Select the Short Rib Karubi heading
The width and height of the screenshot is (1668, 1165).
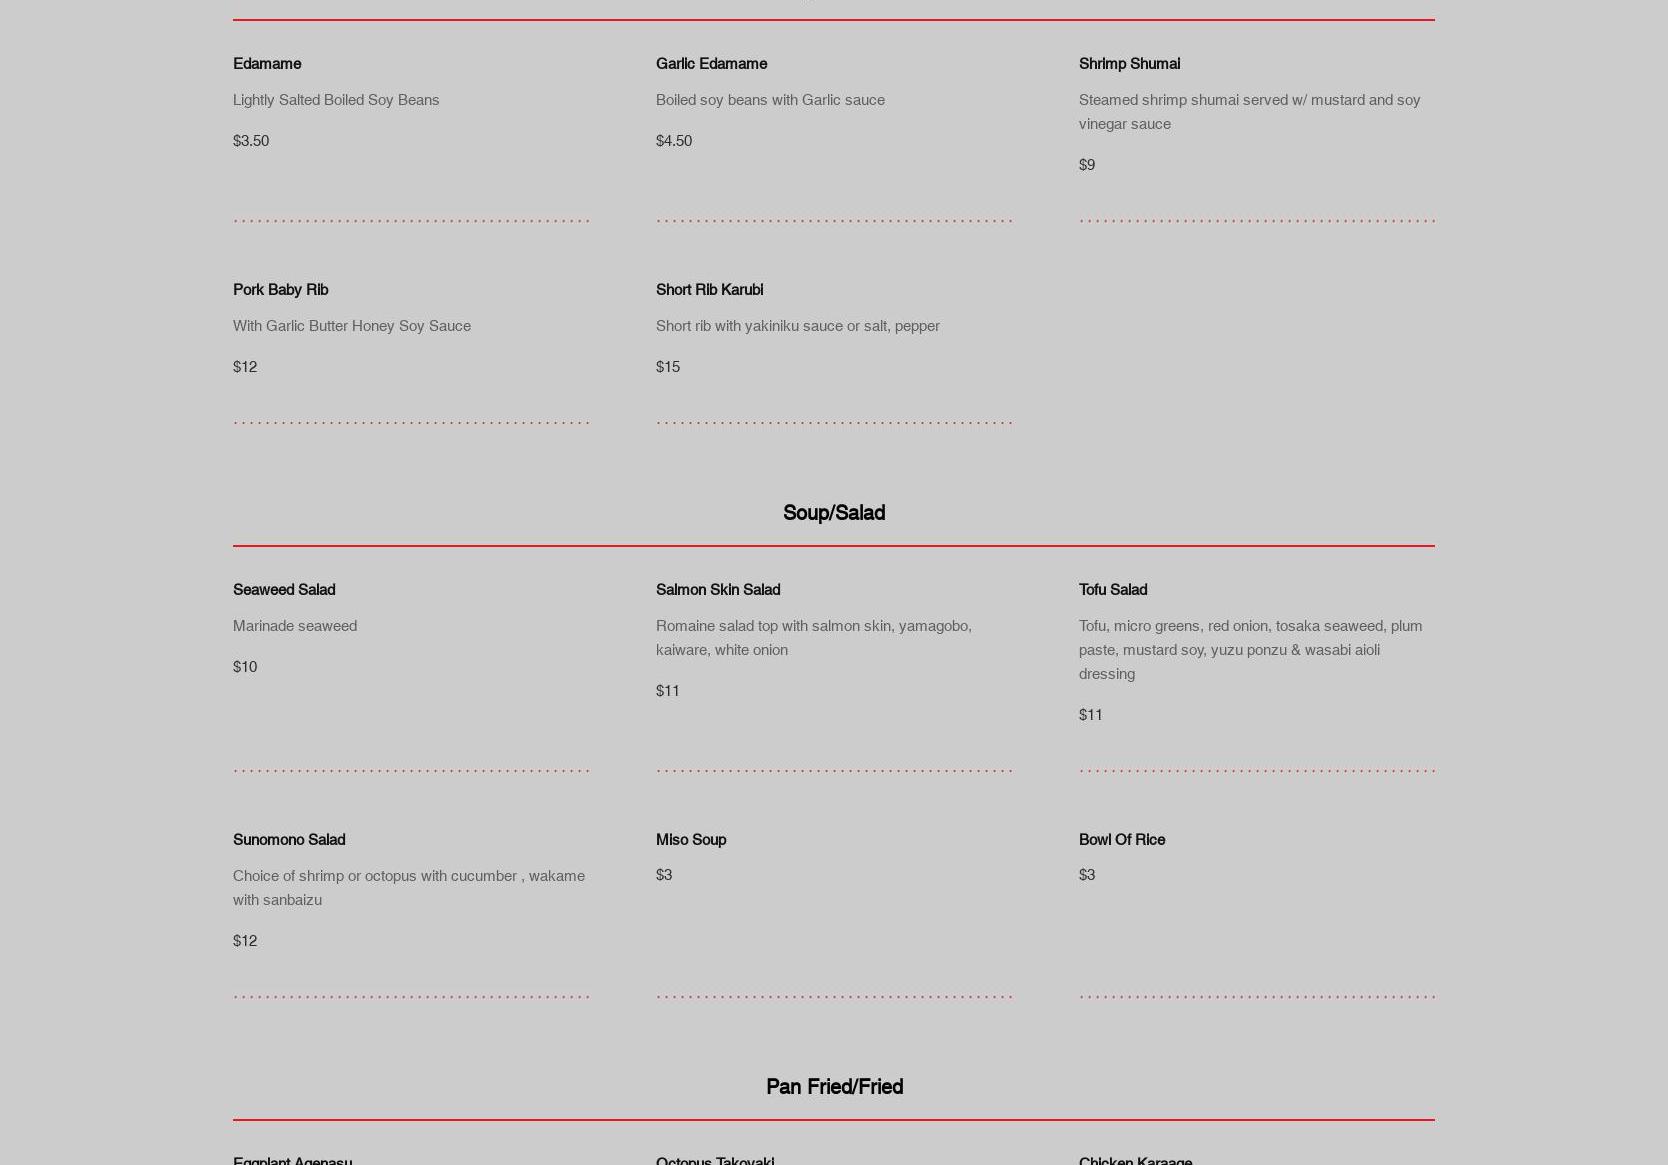click(709, 289)
